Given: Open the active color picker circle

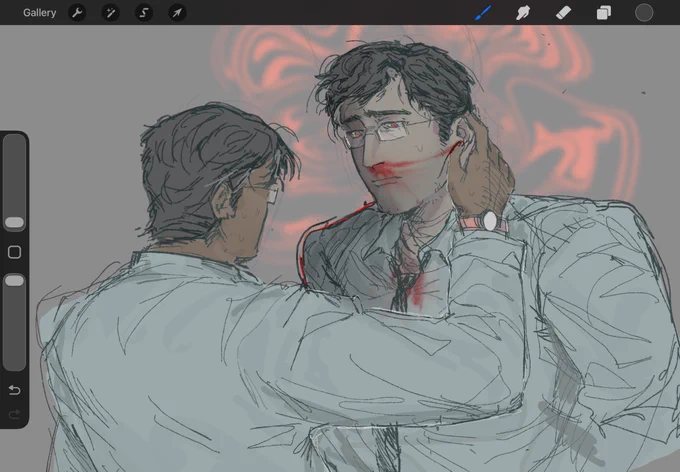Looking at the screenshot, I should tap(644, 13).
